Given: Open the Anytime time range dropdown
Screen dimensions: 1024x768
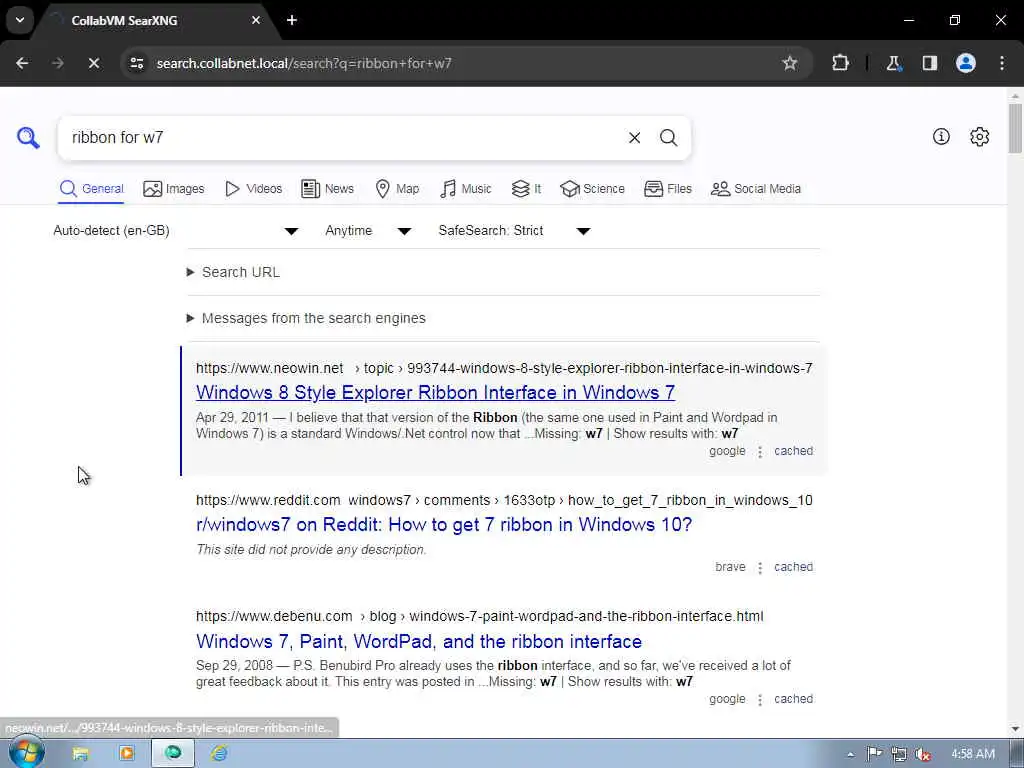Looking at the screenshot, I should 368,231.
